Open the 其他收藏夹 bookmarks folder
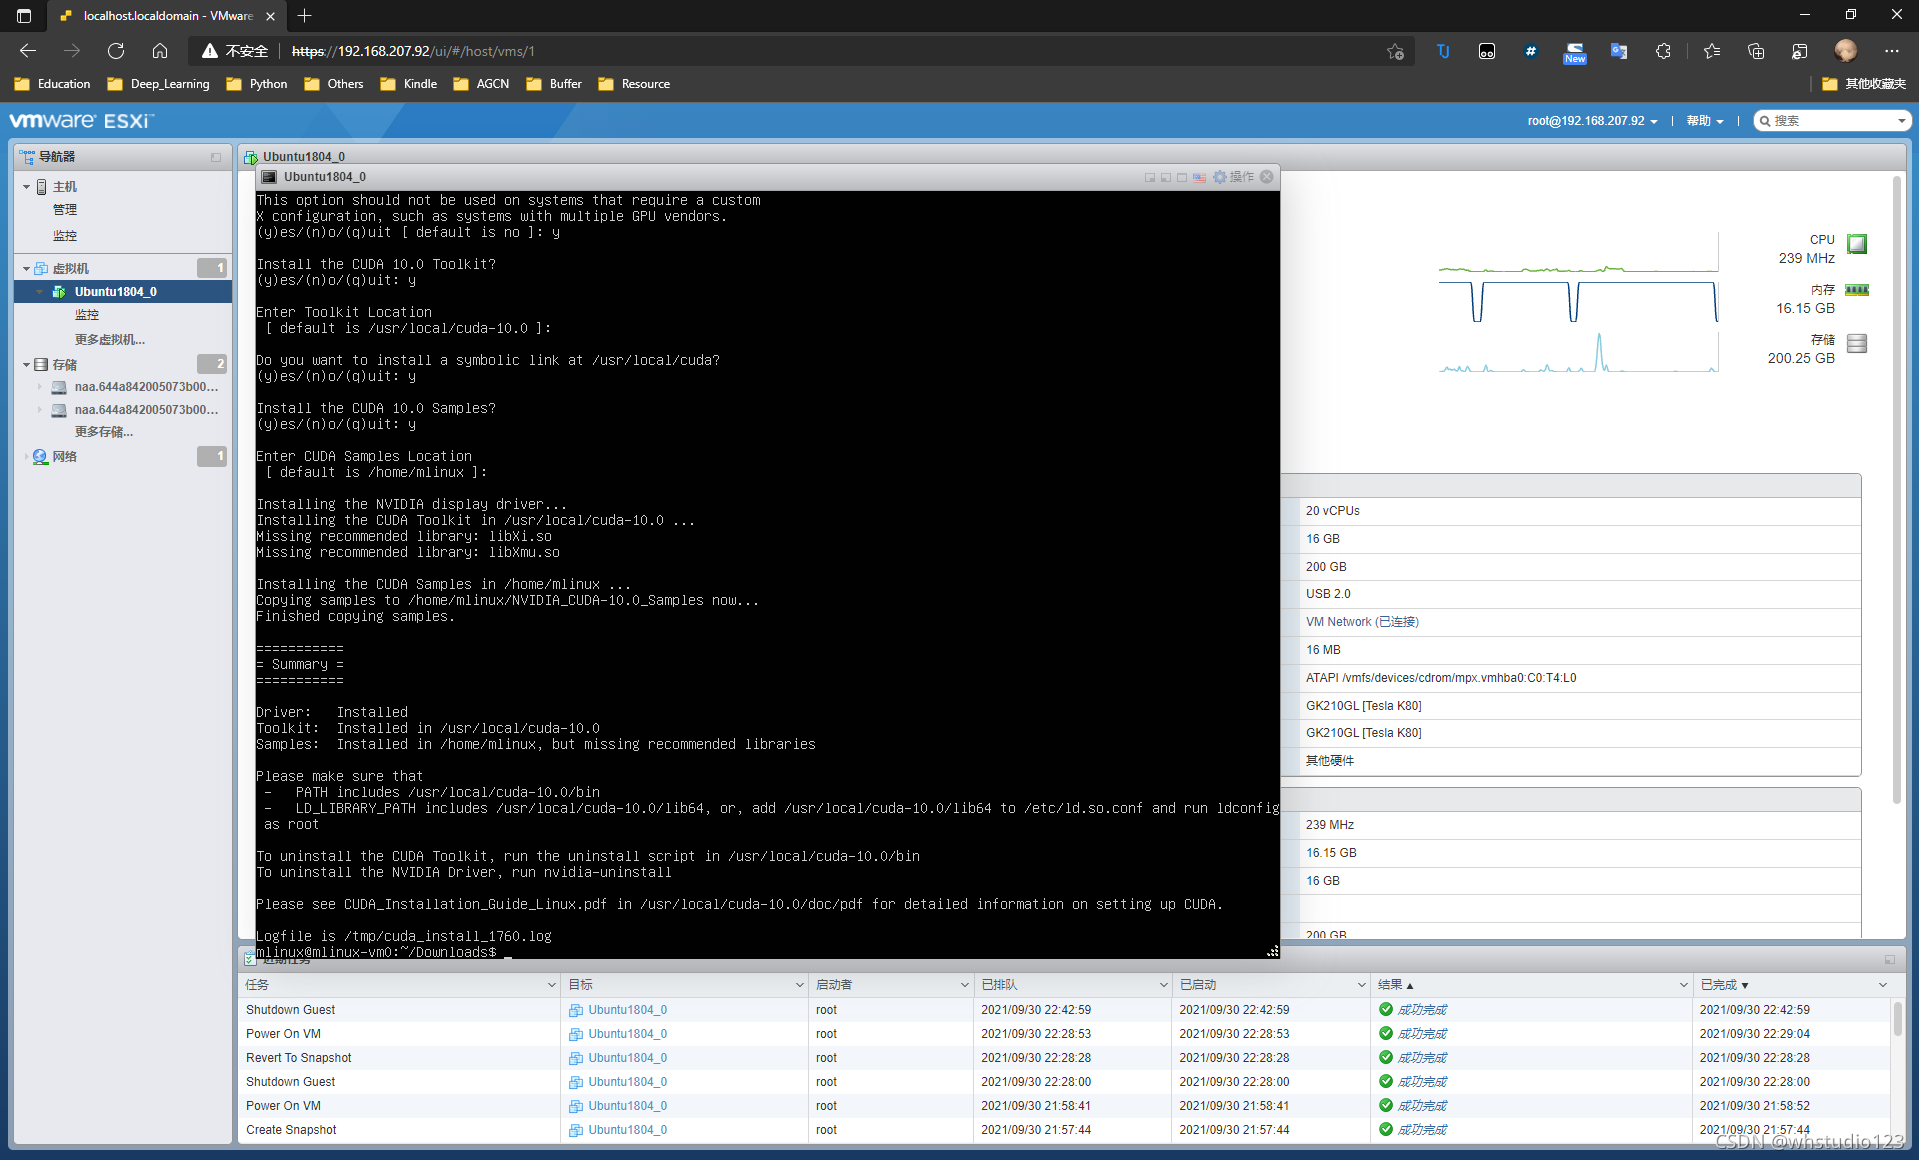This screenshot has height=1160, width=1919. [1864, 84]
